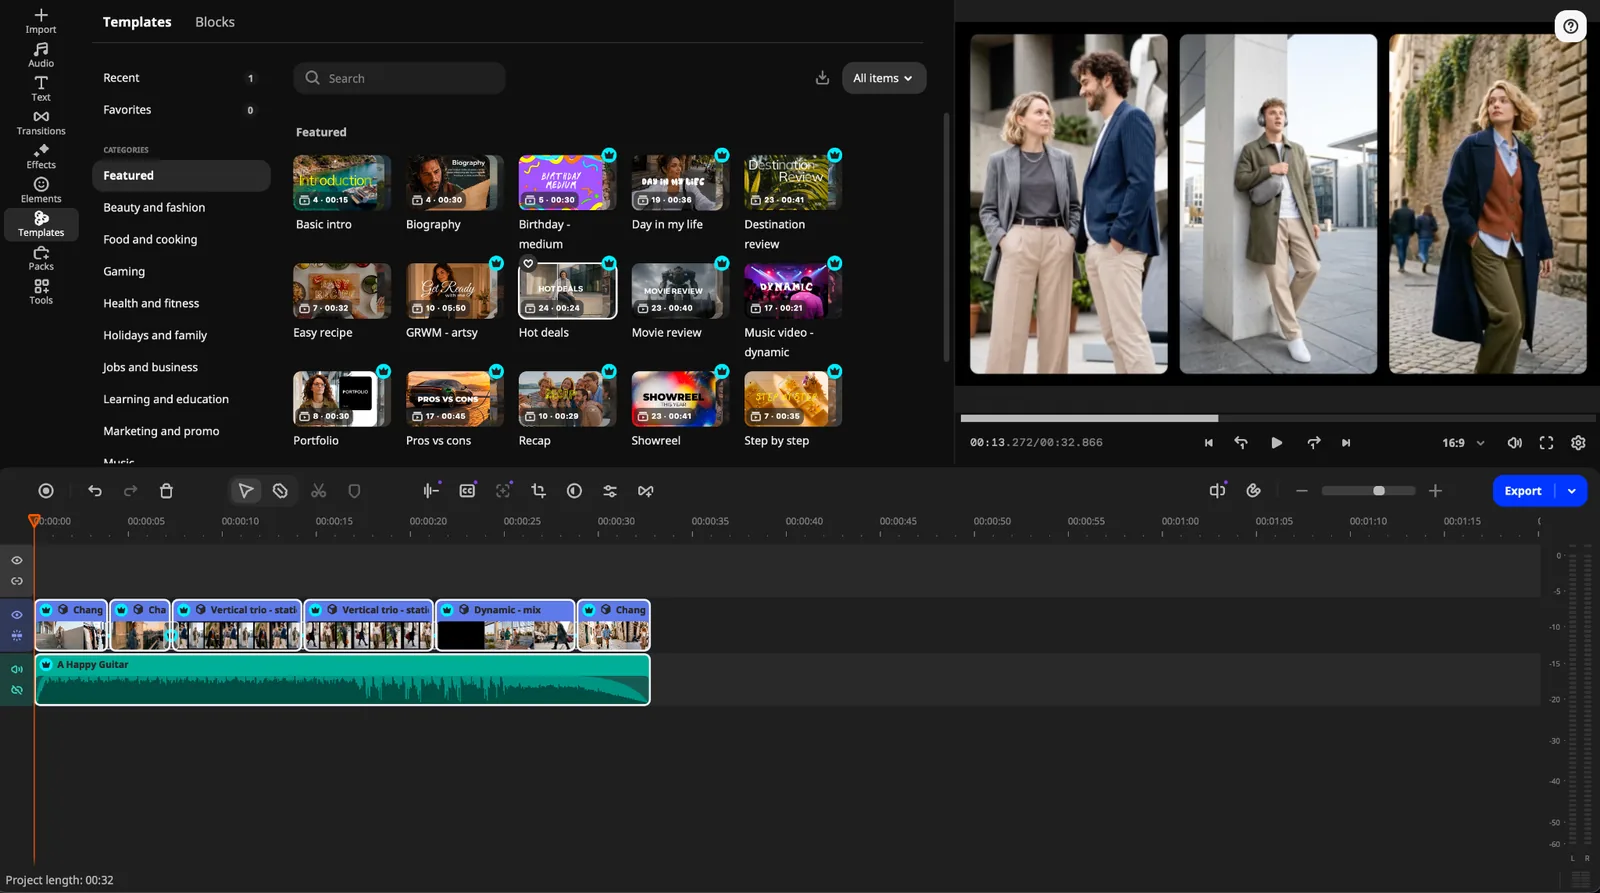This screenshot has width=1600, height=893.
Task: Open the Tools panel in sidebar
Action: [x=41, y=292]
